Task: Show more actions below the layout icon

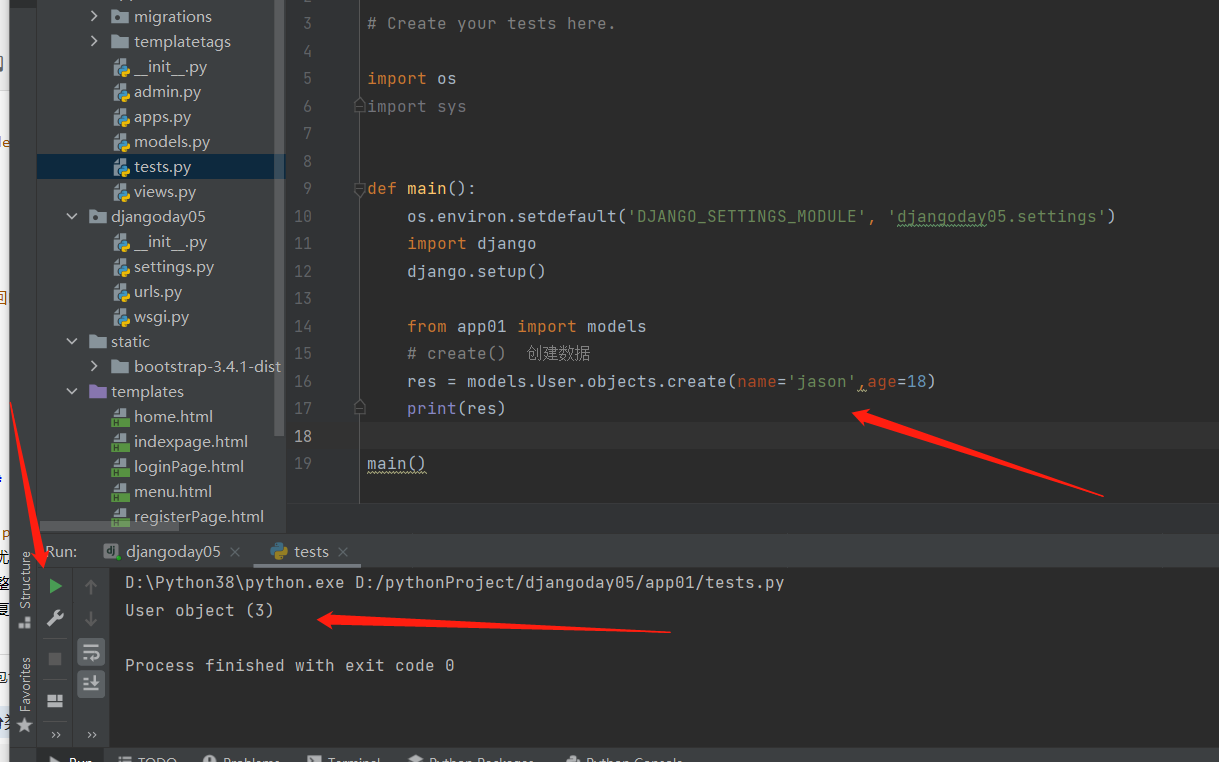Action: coord(56,735)
